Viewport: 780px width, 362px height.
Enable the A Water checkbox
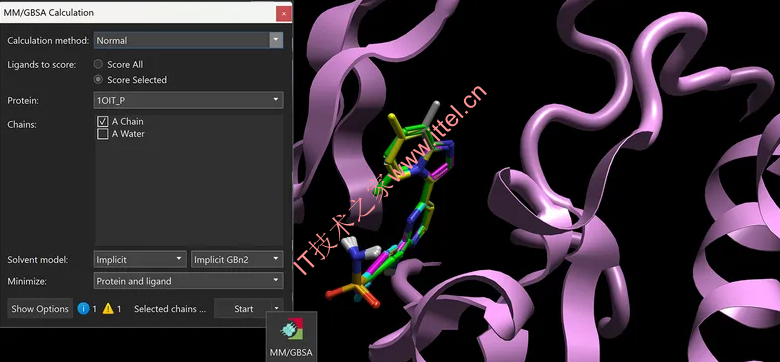click(x=103, y=134)
